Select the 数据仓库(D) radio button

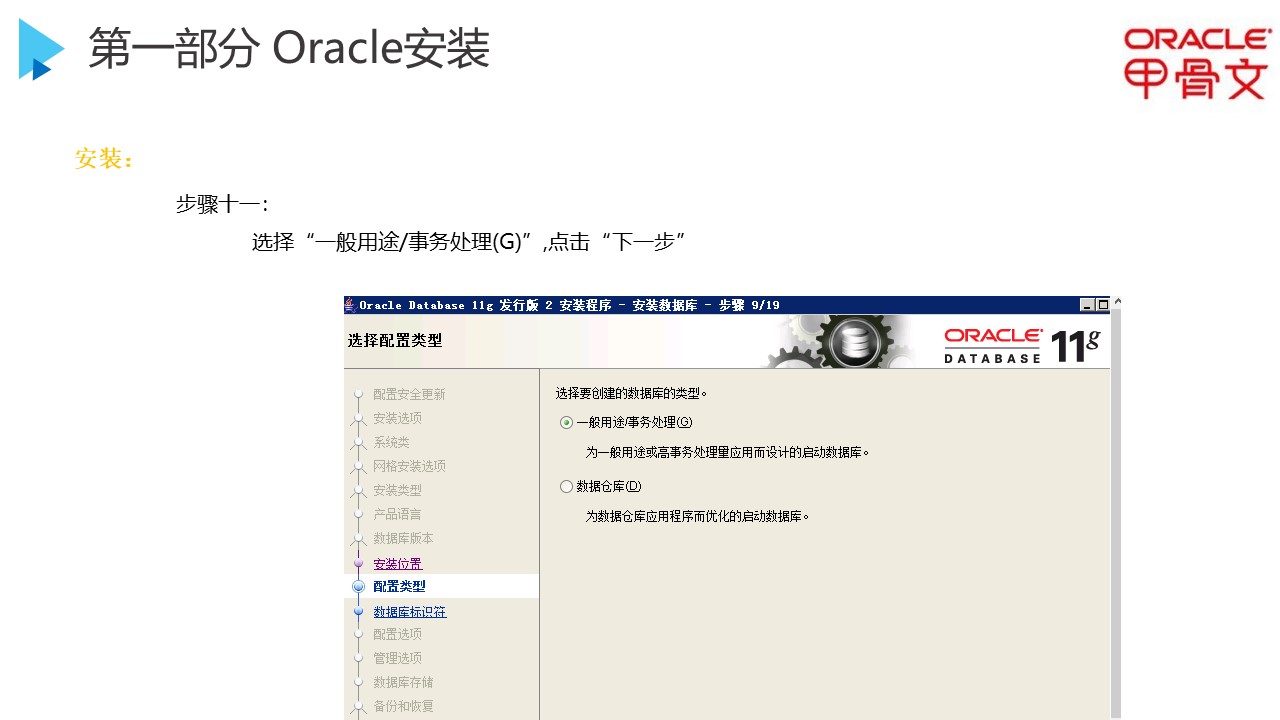coord(567,487)
